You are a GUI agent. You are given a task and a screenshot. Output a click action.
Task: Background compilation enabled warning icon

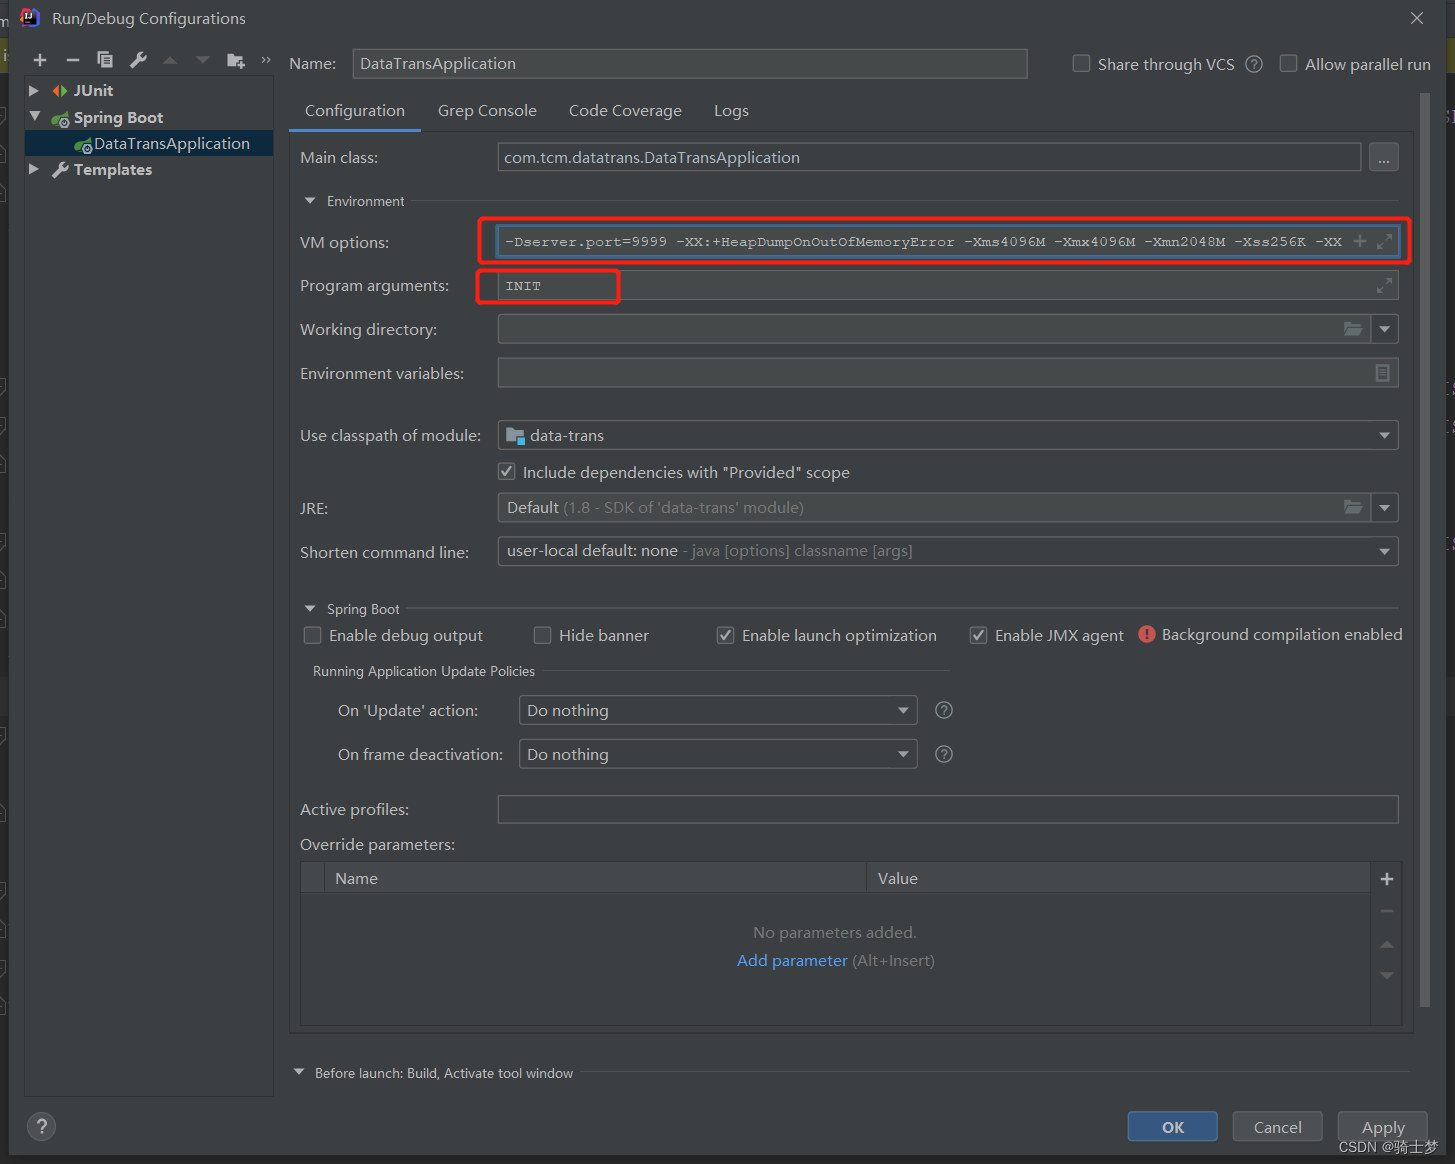[x=1147, y=634]
